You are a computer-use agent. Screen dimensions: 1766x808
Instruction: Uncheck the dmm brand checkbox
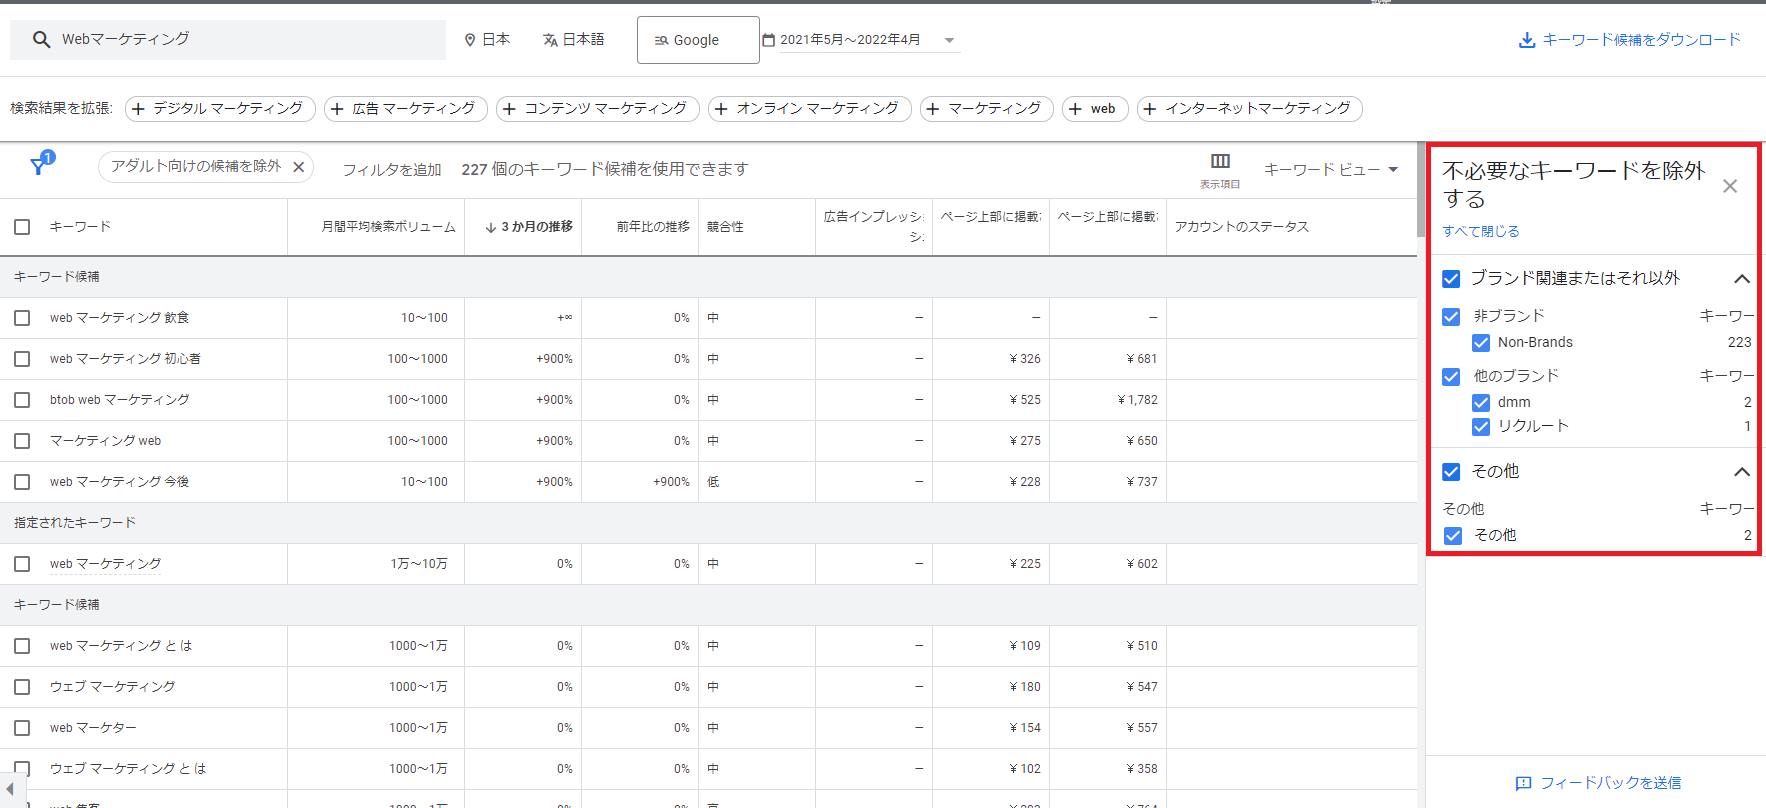(x=1481, y=403)
